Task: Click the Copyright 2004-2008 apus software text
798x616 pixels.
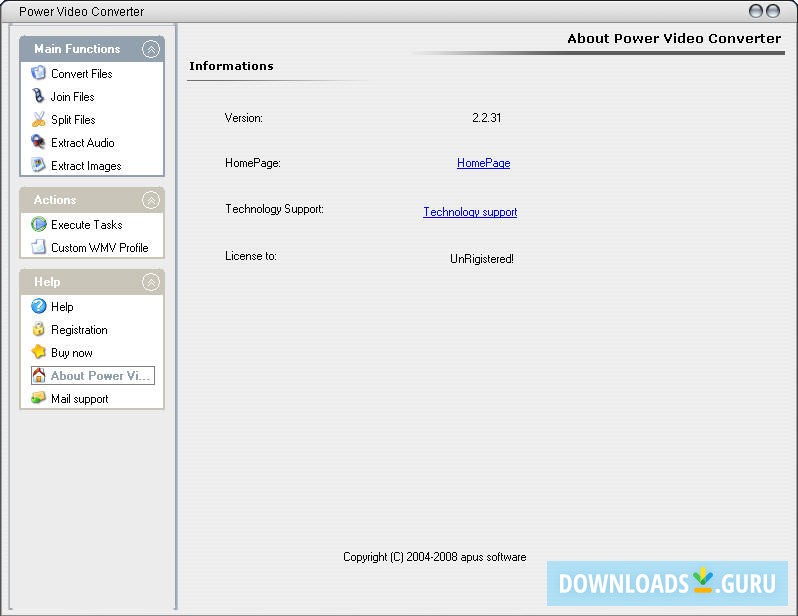Action: [x=435, y=557]
